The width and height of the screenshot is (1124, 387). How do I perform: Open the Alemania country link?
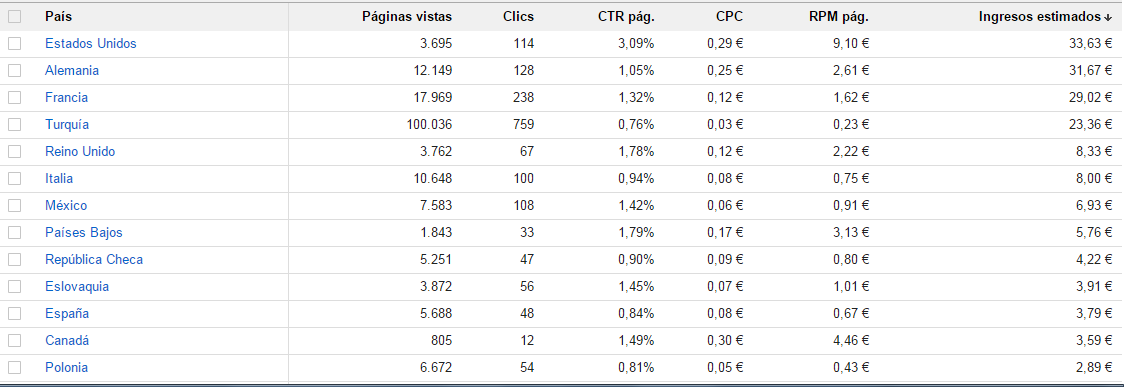(72, 71)
